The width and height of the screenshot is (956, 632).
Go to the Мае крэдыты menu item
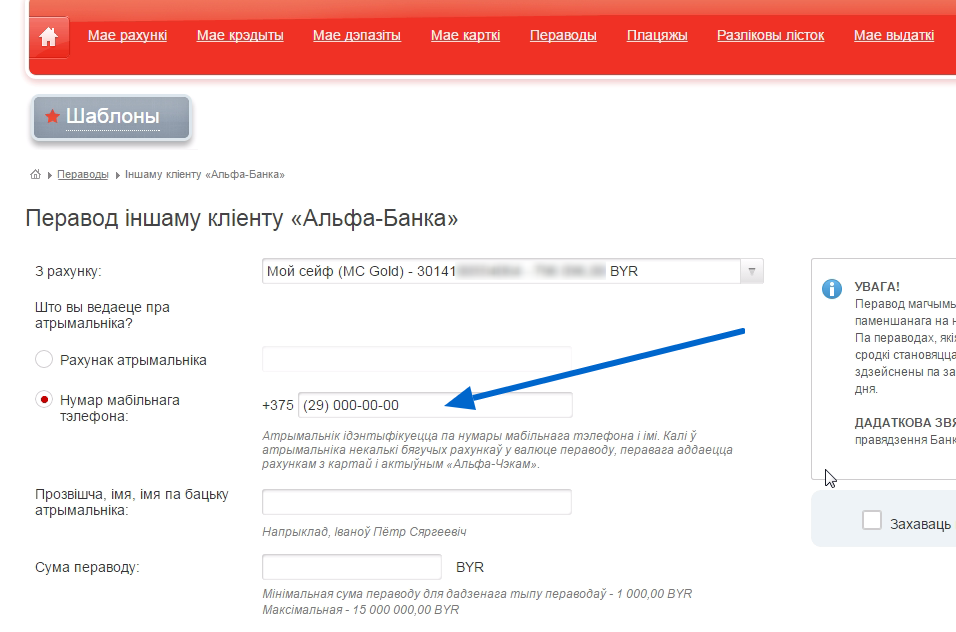click(240, 36)
